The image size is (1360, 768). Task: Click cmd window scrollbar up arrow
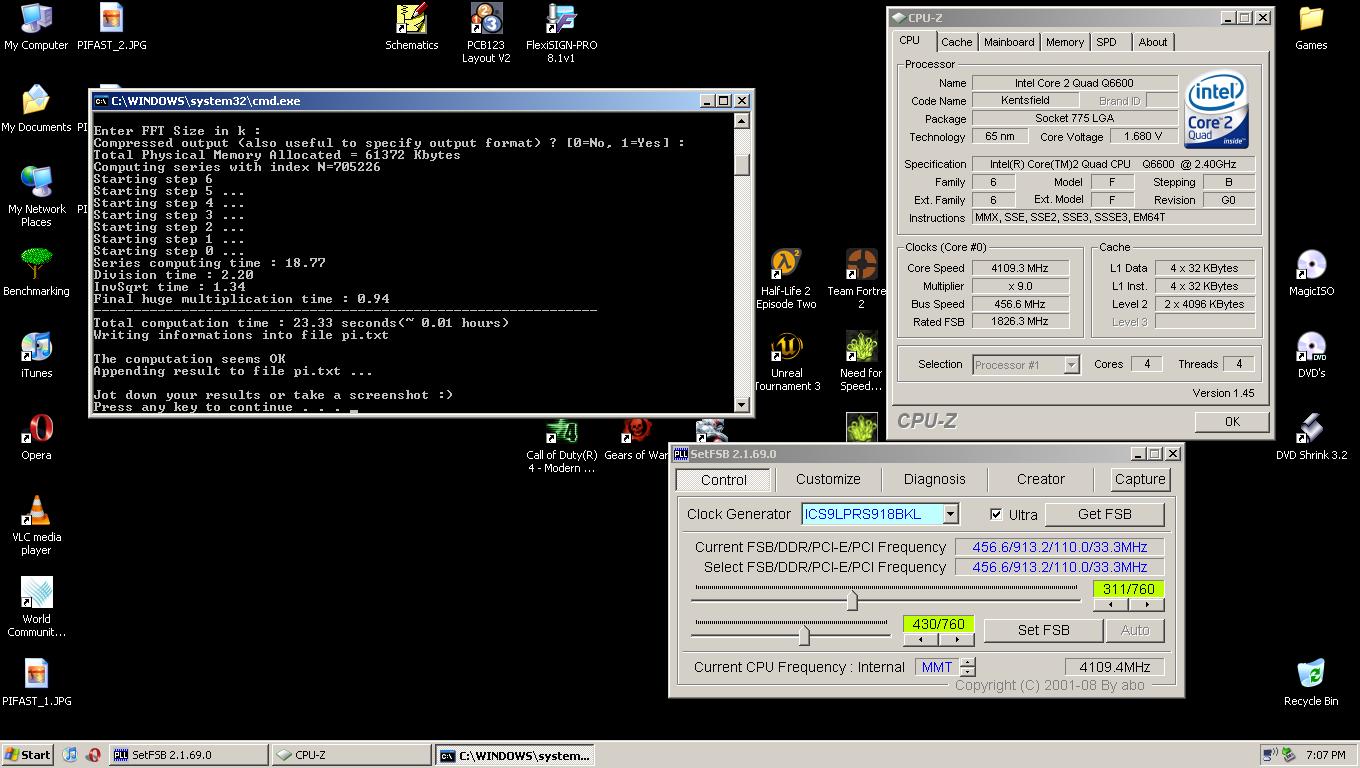[741, 121]
